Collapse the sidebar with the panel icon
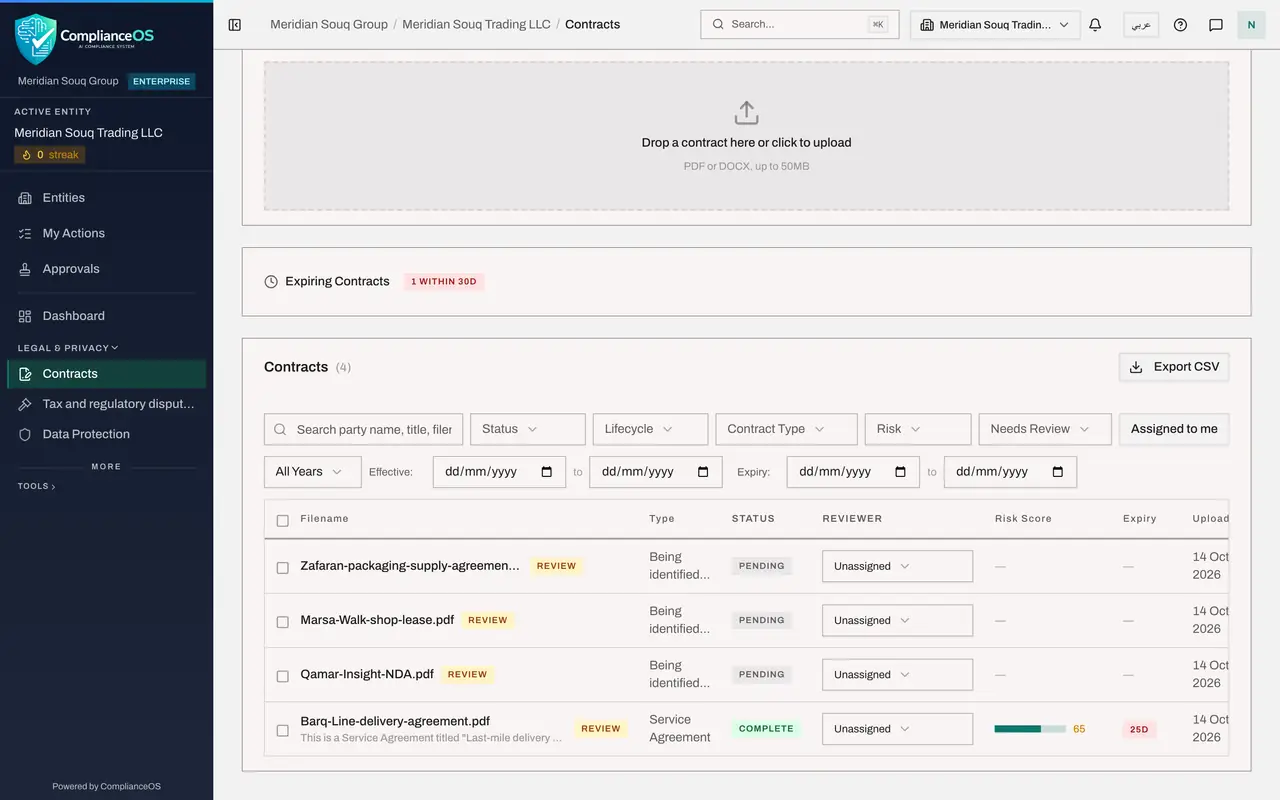 click(235, 24)
